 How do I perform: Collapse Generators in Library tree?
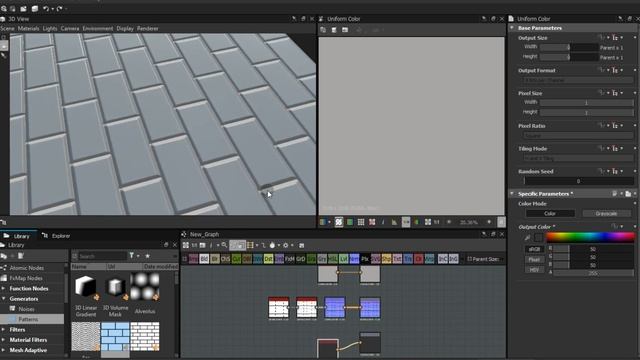pyautogui.click(x=4, y=298)
